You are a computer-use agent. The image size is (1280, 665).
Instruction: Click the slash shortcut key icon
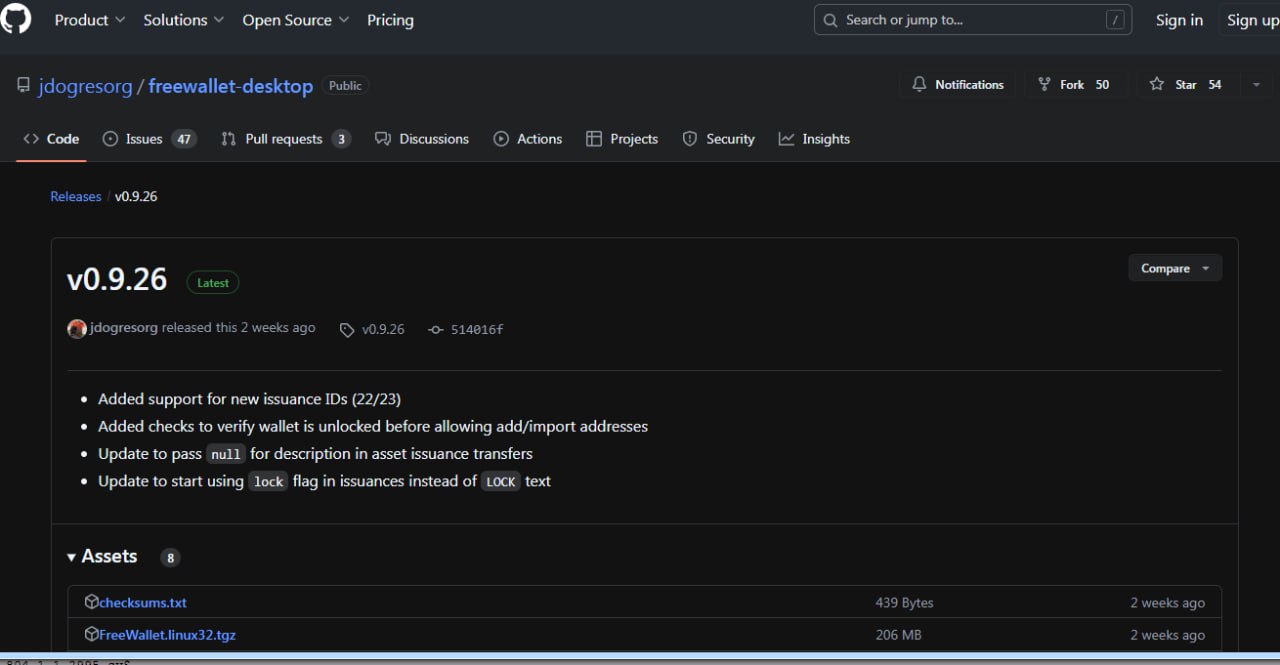(x=1115, y=20)
